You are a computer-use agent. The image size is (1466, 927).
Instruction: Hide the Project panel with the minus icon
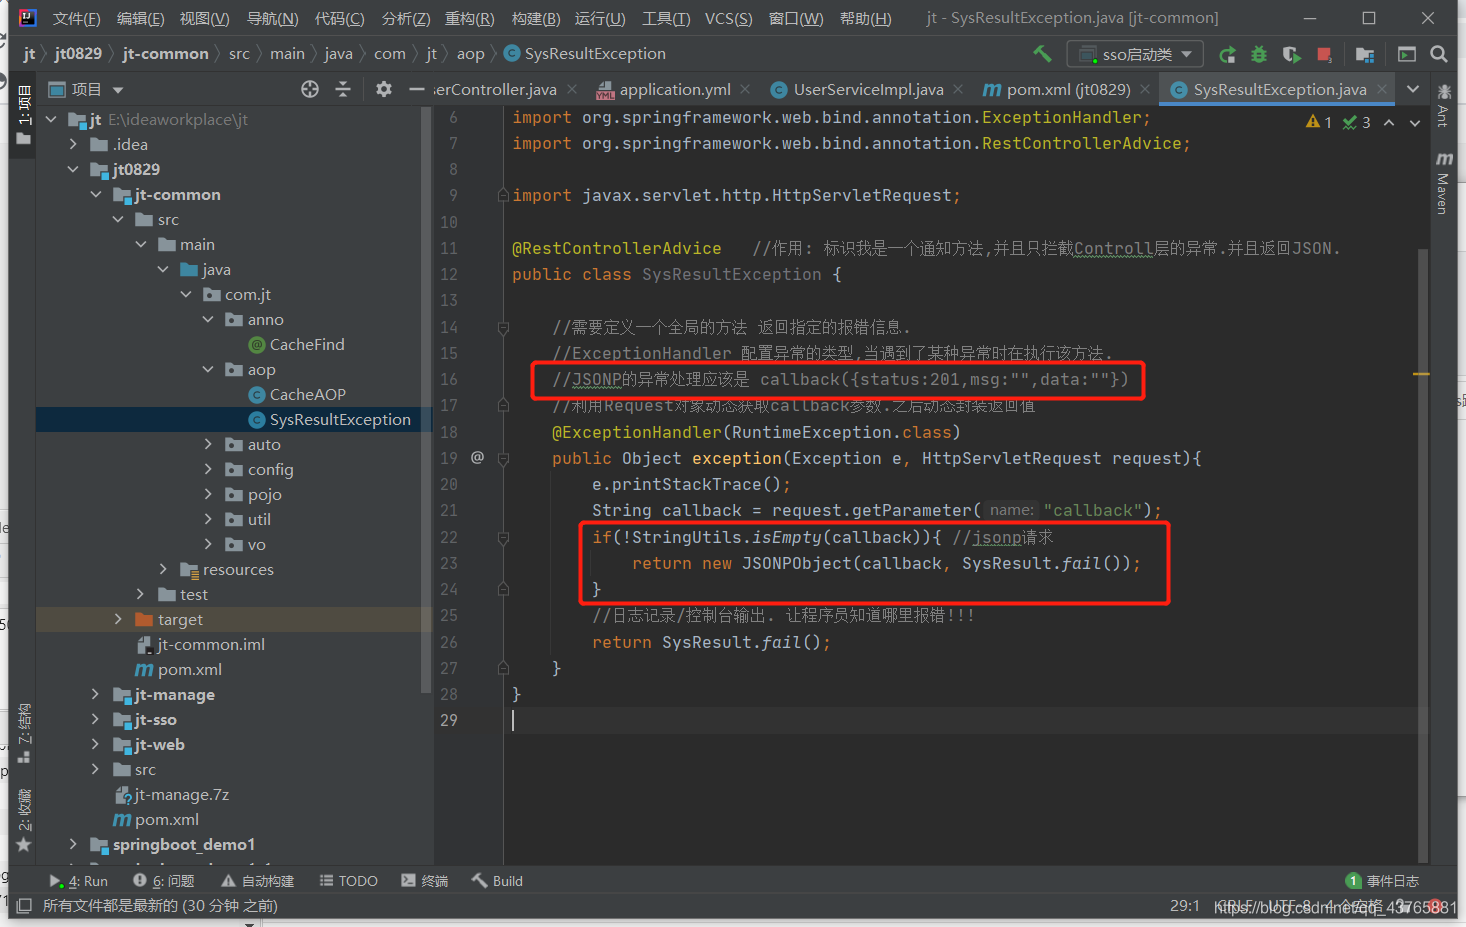(x=417, y=89)
